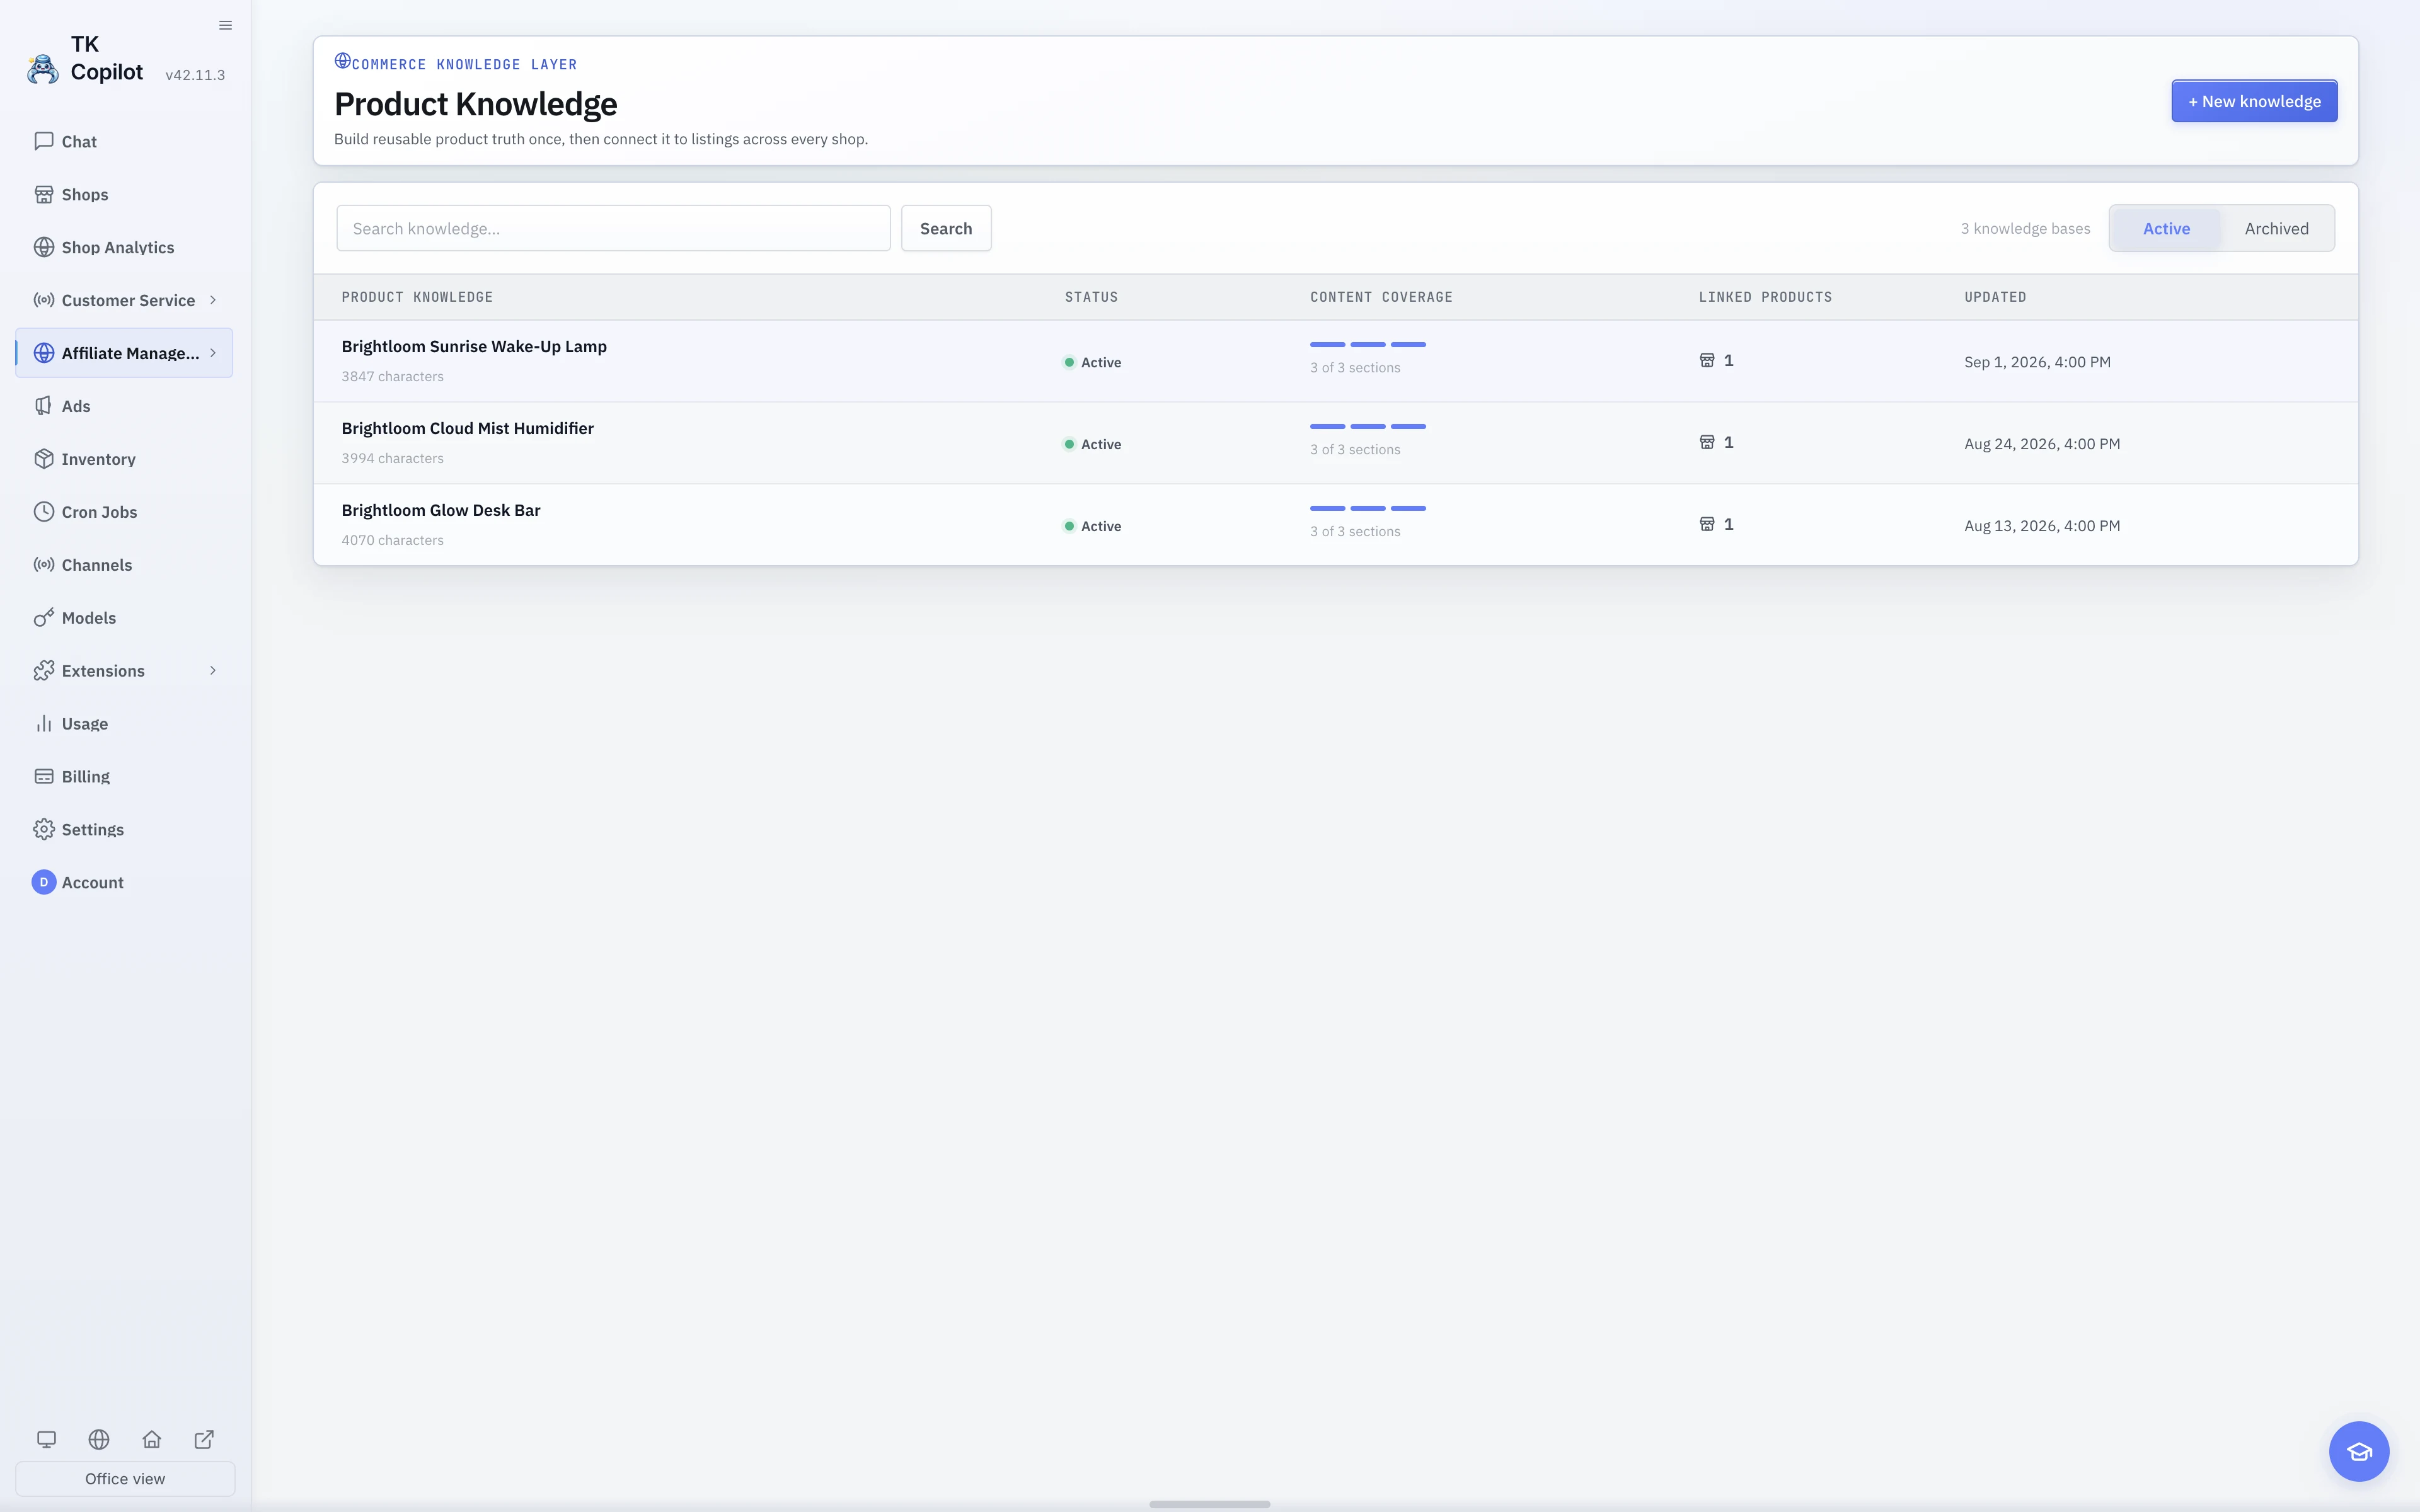Switch to the Active knowledge filter
Image resolution: width=2420 pixels, height=1512 pixels.
[x=2166, y=229]
